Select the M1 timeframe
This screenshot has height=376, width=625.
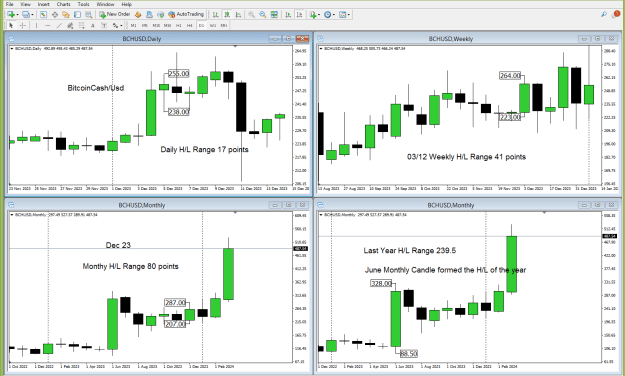coord(134,25)
